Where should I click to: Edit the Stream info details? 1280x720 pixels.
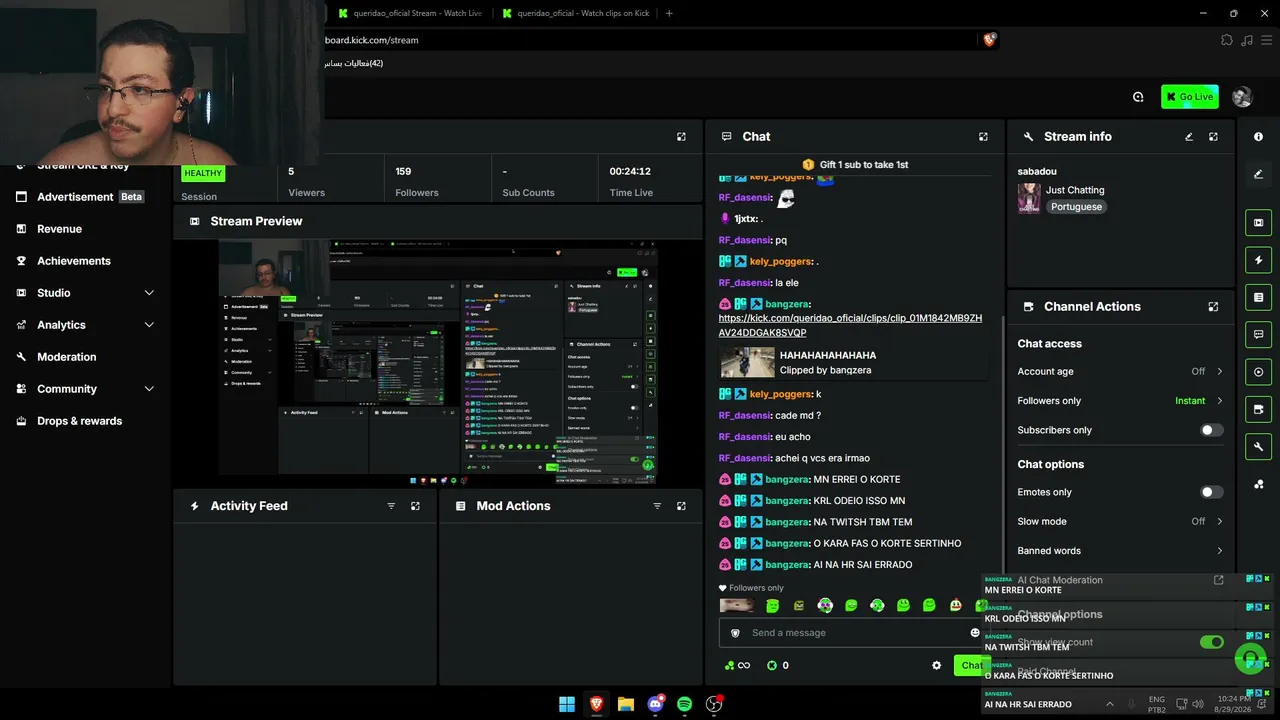coord(1189,137)
